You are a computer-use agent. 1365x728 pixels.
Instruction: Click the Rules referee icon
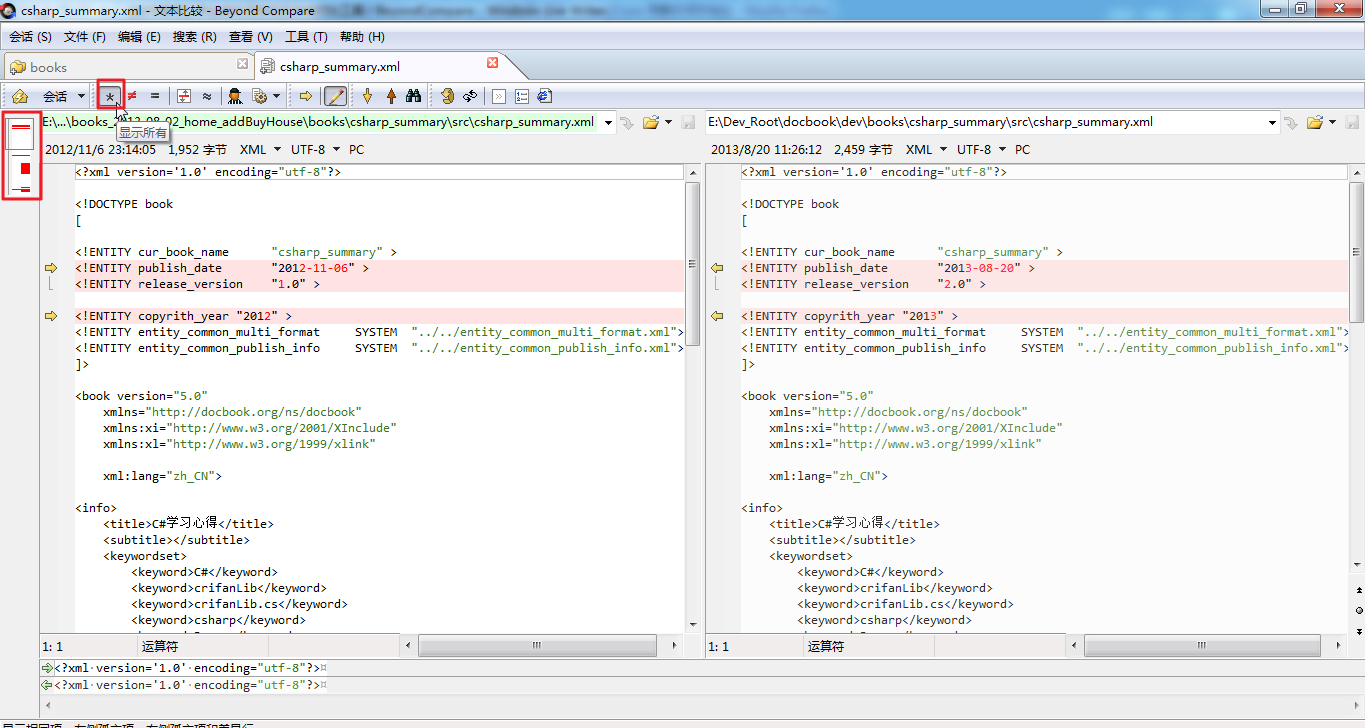234,96
